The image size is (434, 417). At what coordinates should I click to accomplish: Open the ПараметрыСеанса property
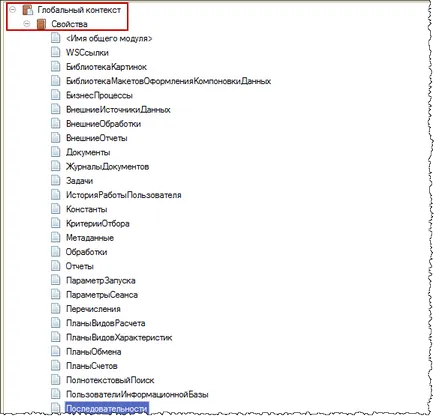click(102, 295)
